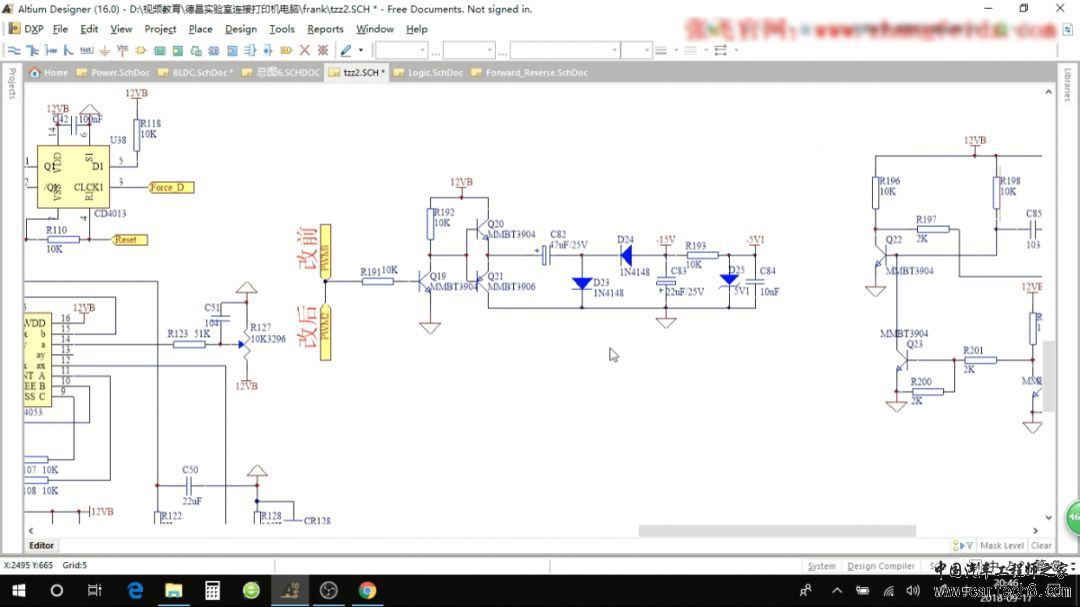Viewport: 1080px width, 607px height.
Task: Click the filter icons beside Mask Level
Action: tap(963, 545)
